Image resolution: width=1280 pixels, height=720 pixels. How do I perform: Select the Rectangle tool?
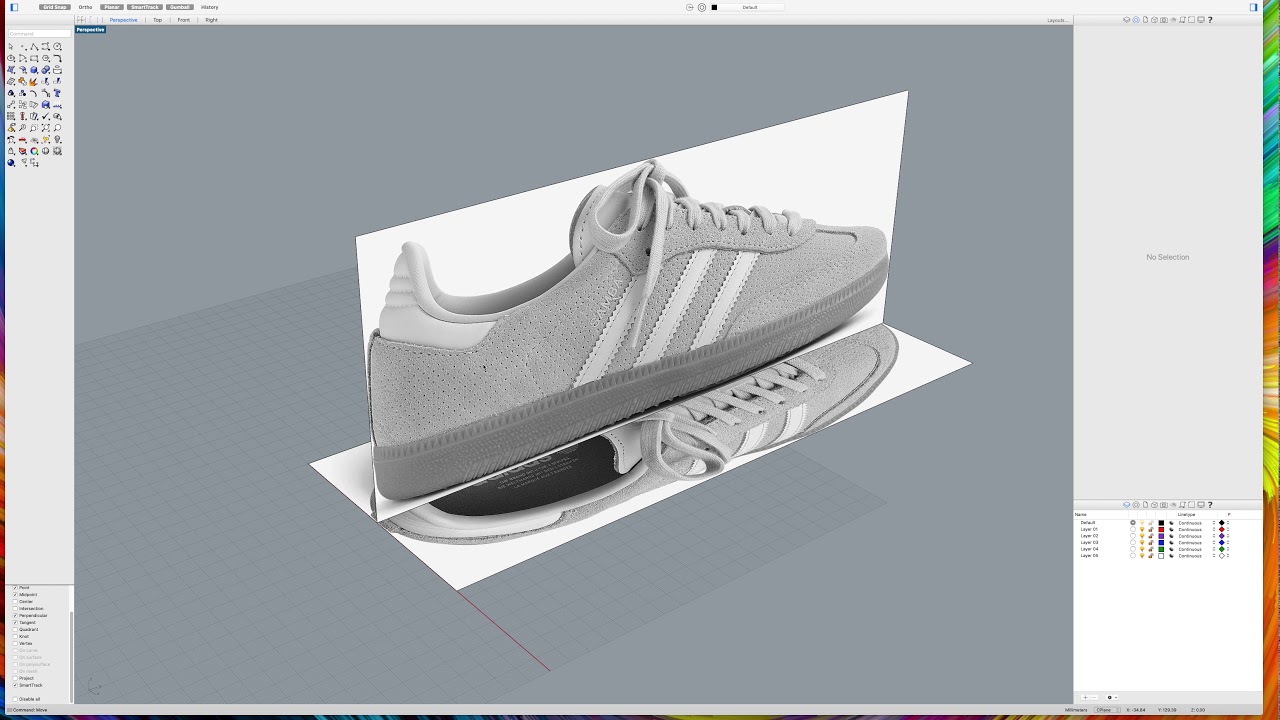[x=34, y=58]
